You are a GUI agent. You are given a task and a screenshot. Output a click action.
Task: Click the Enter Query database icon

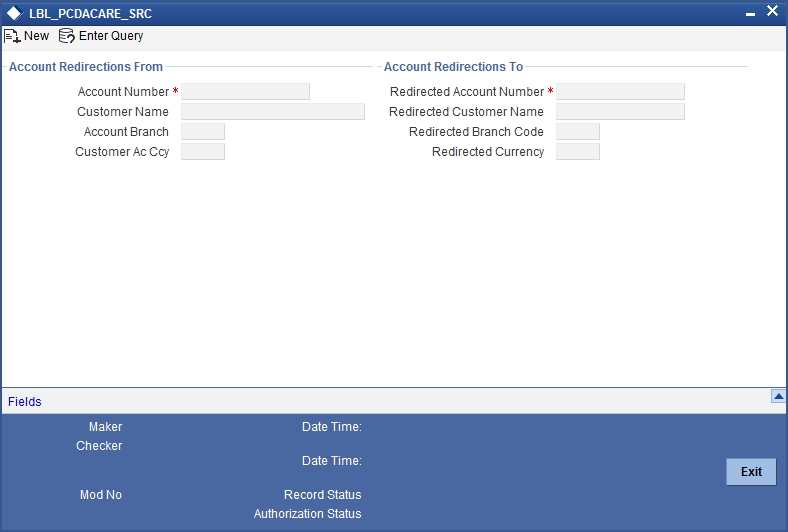coord(67,36)
